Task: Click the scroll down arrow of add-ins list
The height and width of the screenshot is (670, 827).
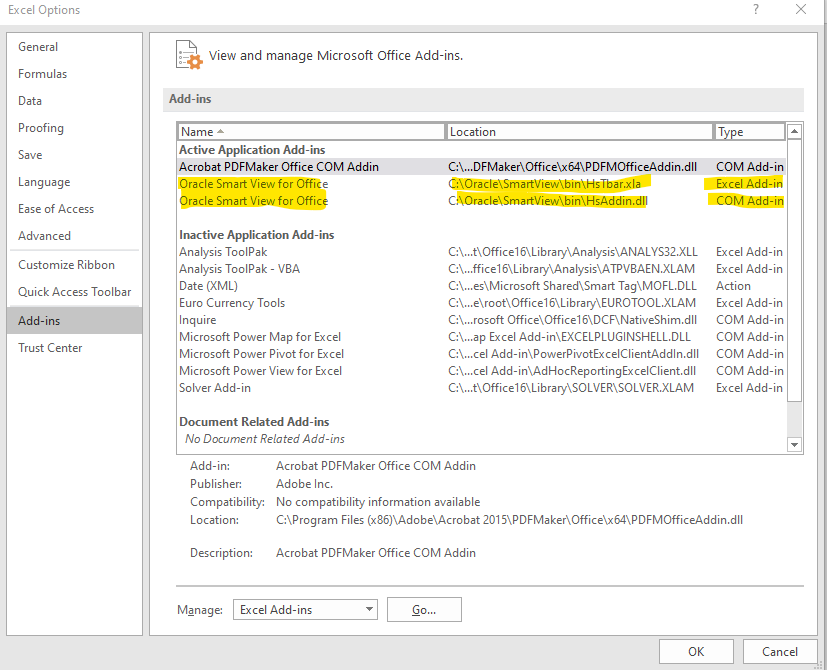Action: click(x=794, y=445)
